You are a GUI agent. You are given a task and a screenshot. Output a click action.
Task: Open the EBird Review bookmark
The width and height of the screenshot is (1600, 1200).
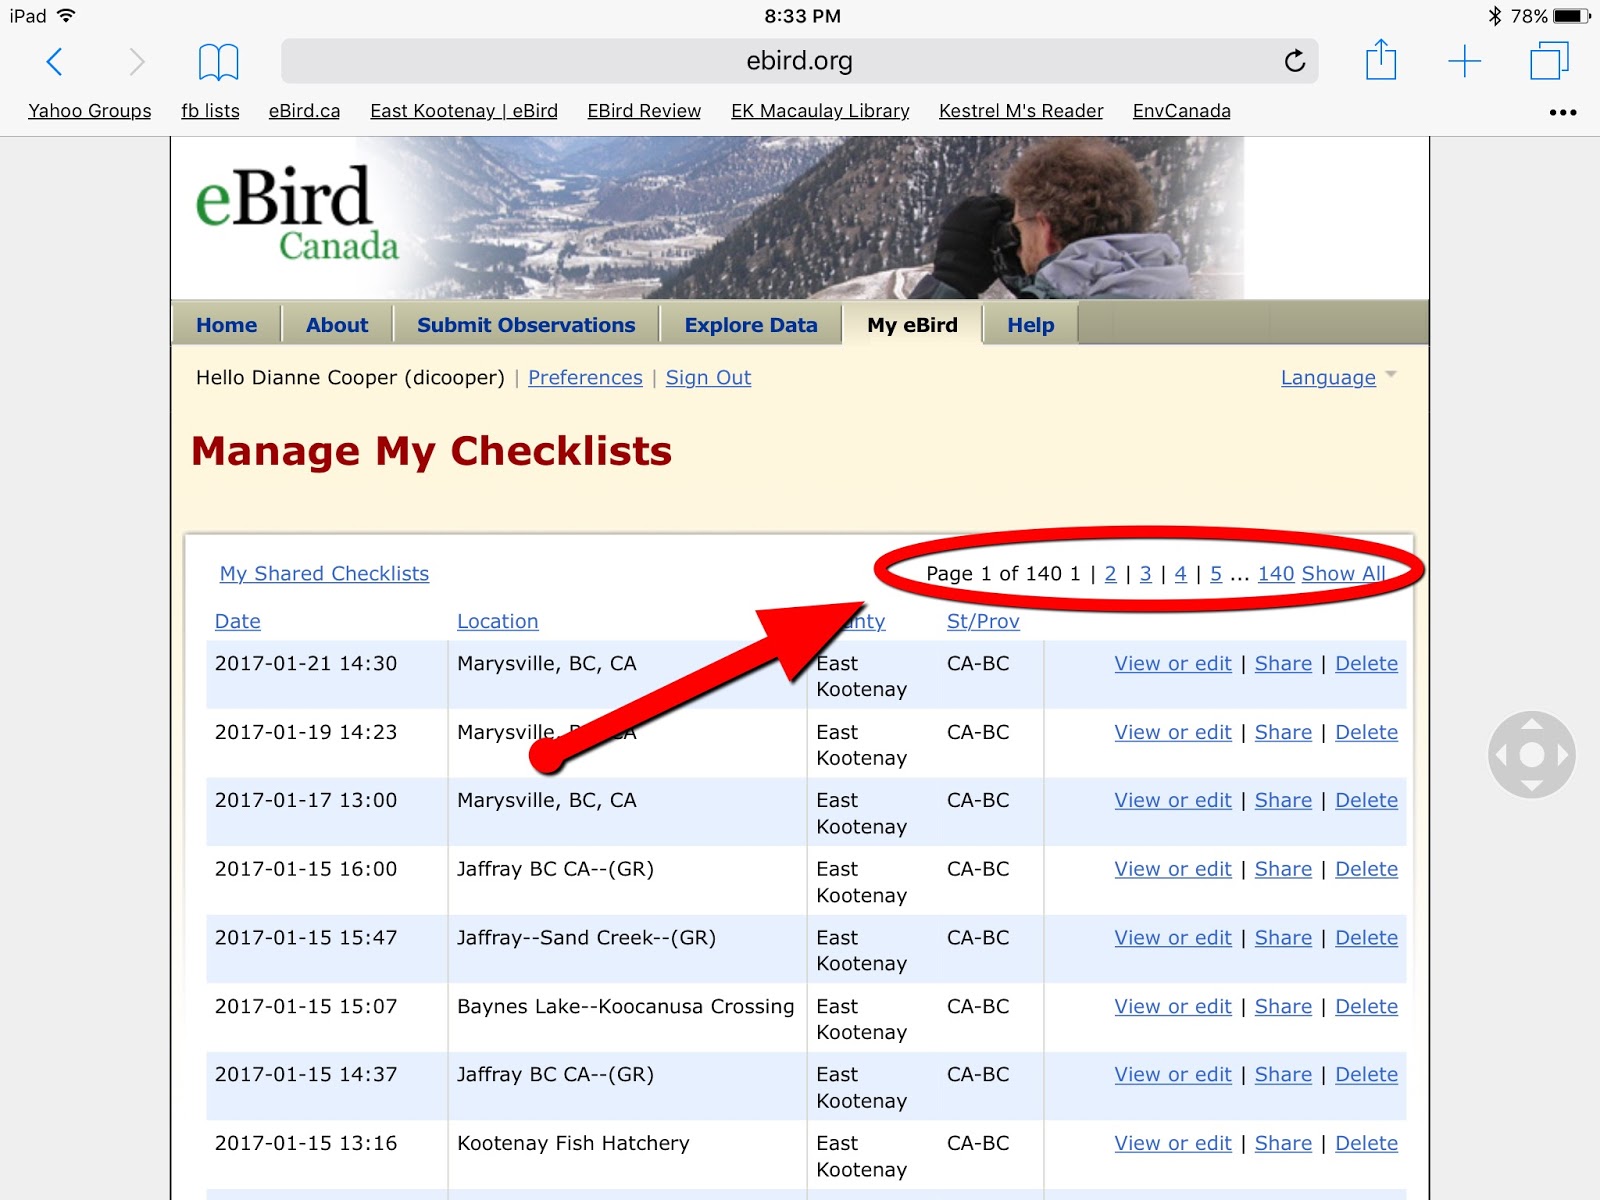[x=644, y=111]
